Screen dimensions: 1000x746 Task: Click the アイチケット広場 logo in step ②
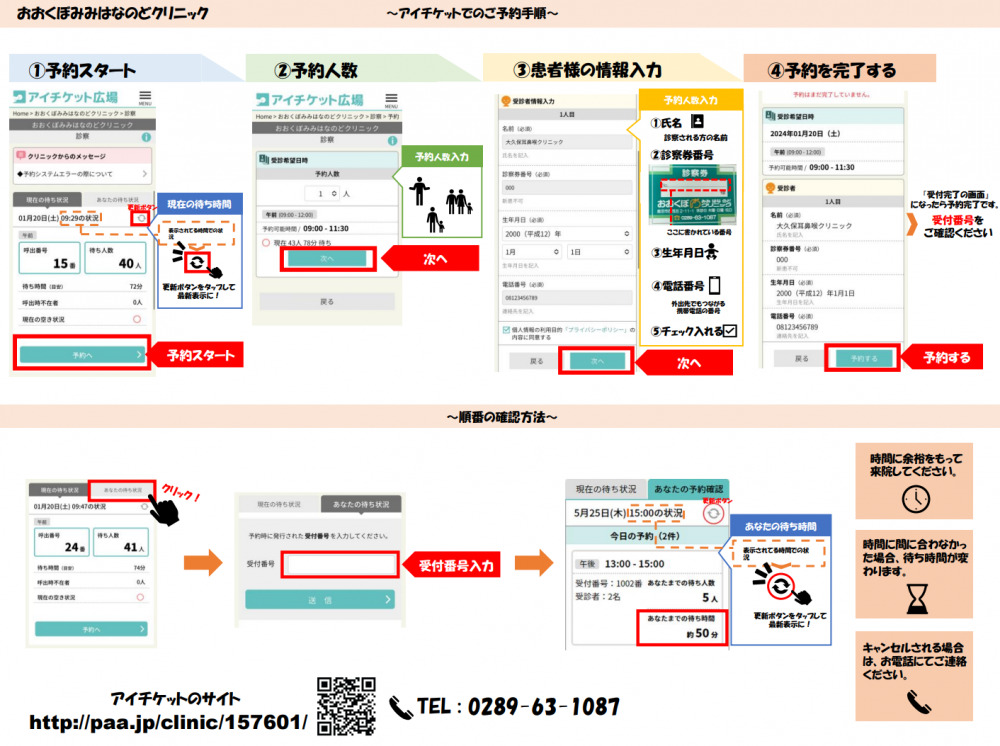tap(310, 100)
